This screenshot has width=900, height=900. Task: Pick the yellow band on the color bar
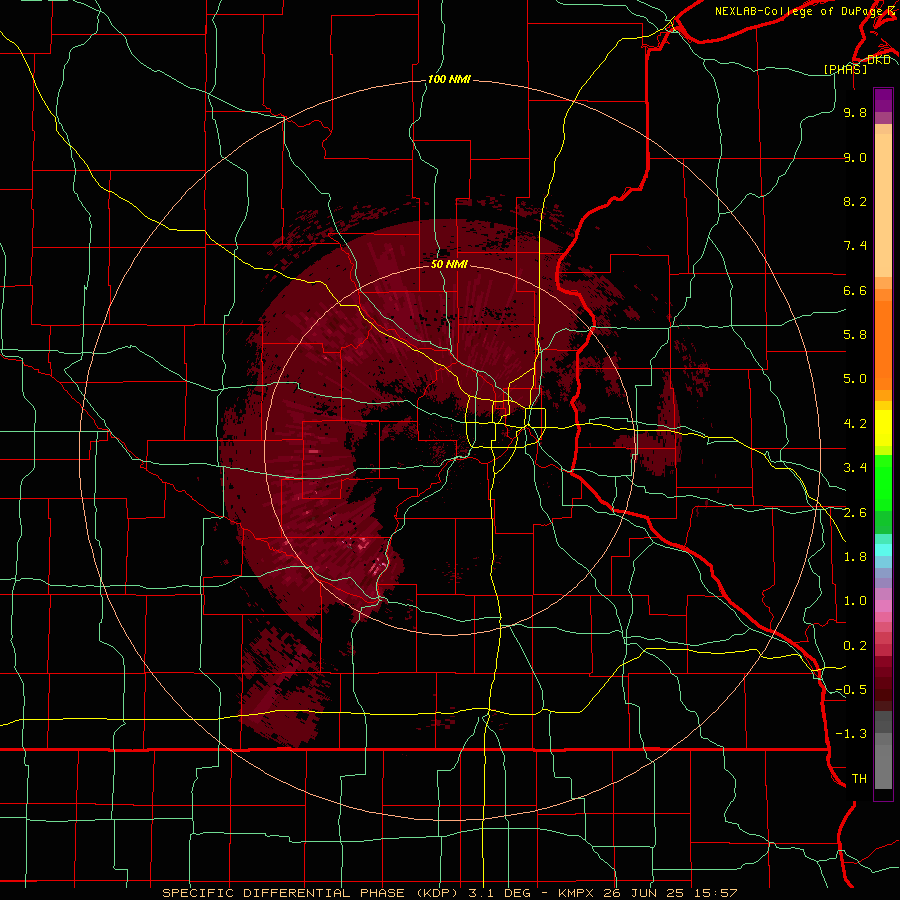point(883,428)
